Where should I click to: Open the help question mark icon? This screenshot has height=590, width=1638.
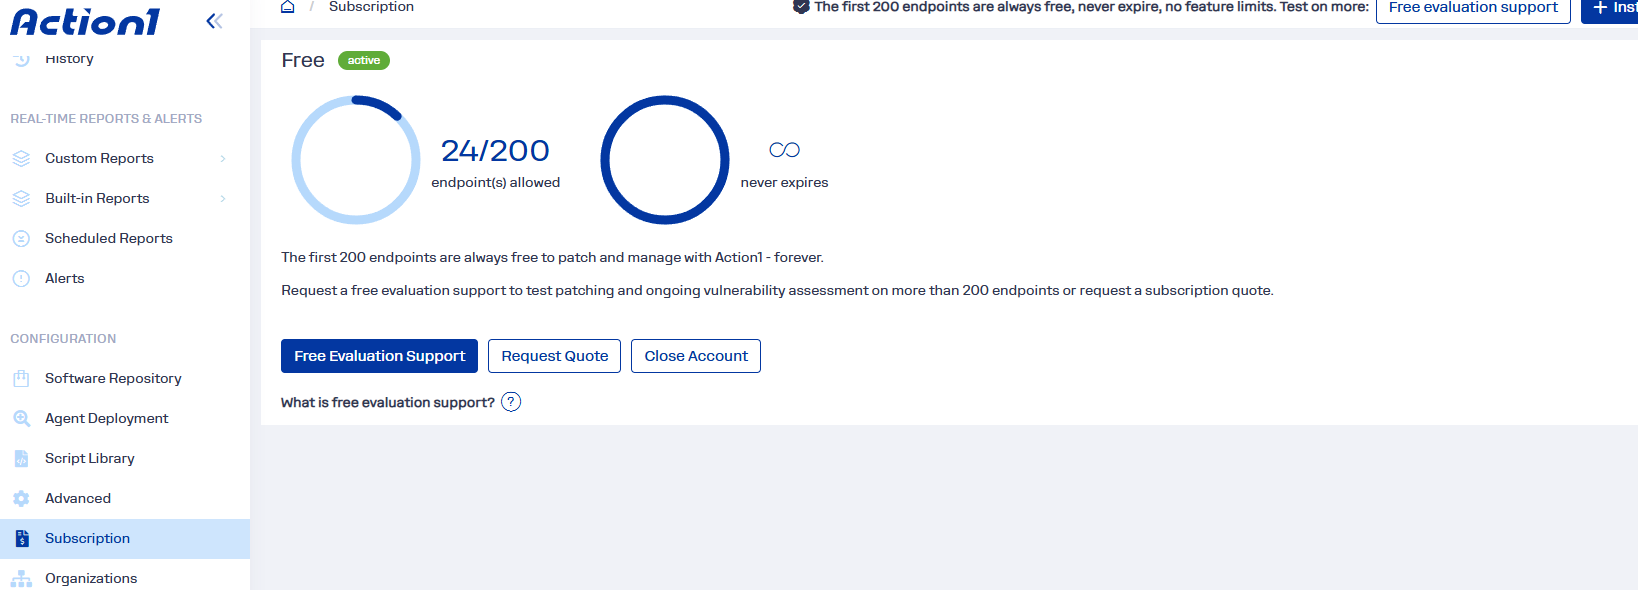(x=511, y=402)
